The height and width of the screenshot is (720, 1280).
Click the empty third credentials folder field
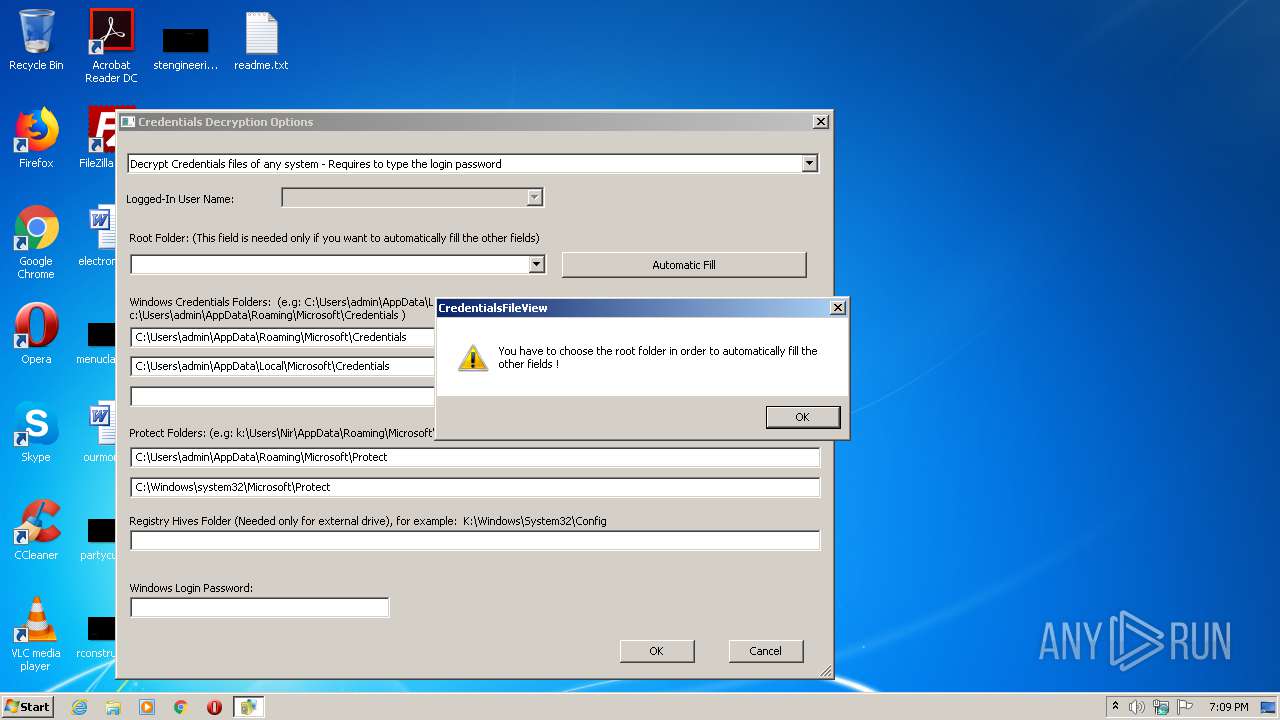click(x=283, y=396)
